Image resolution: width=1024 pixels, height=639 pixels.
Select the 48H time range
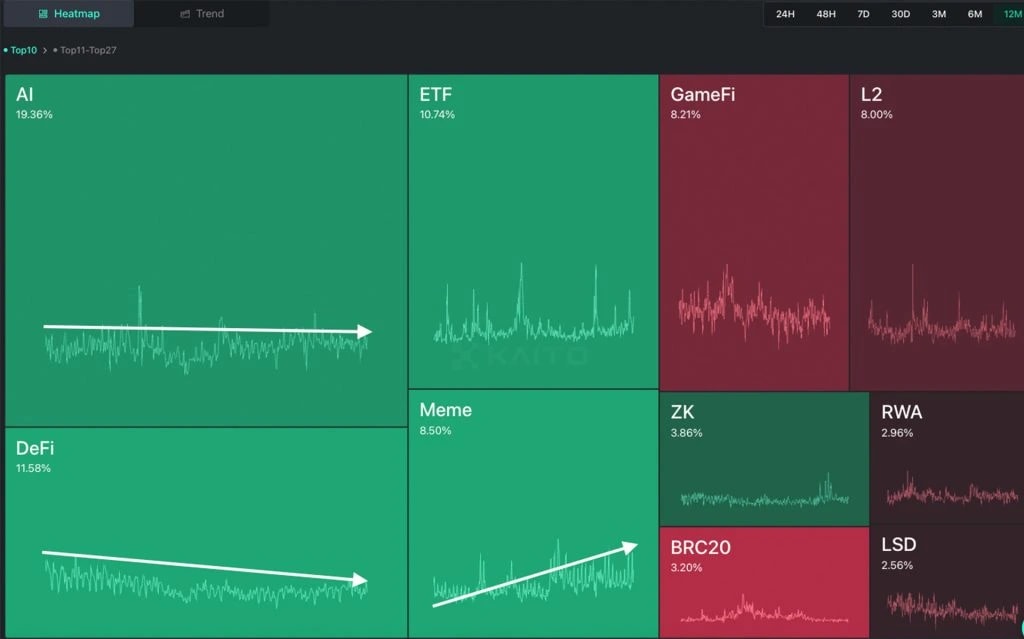[x=827, y=15]
